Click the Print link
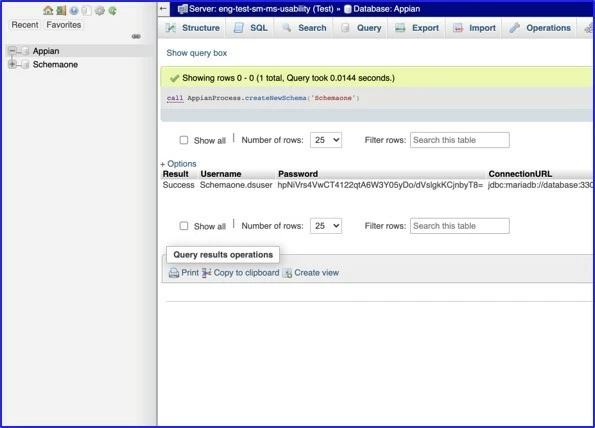The height and width of the screenshot is (428, 595). pos(190,273)
